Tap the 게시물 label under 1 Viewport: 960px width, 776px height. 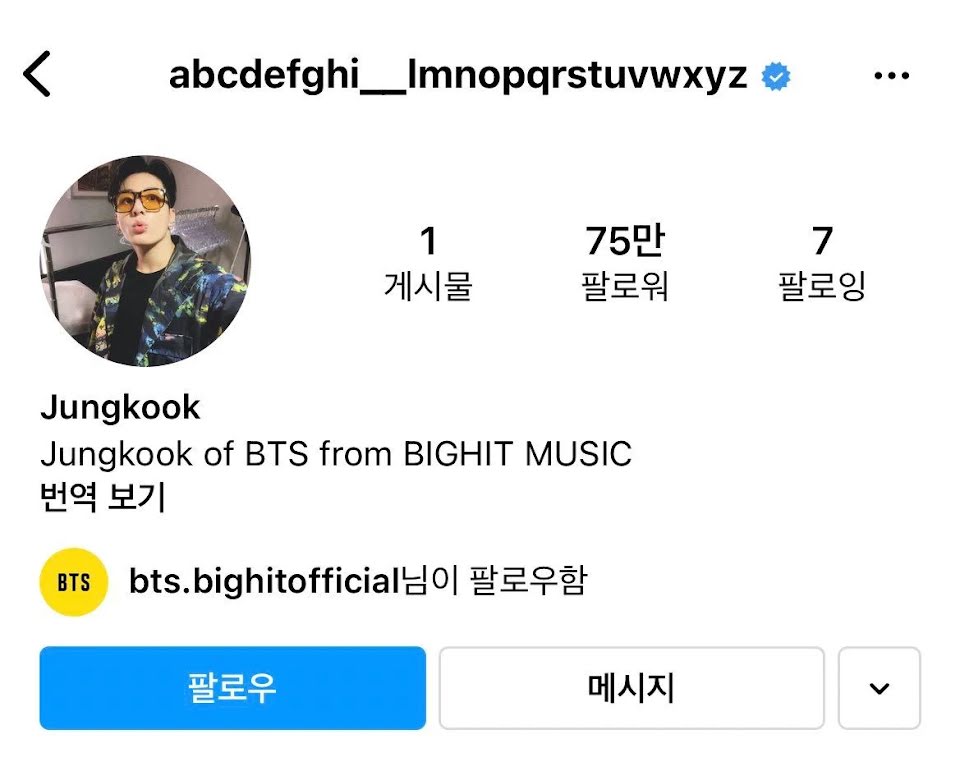click(428, 287)
